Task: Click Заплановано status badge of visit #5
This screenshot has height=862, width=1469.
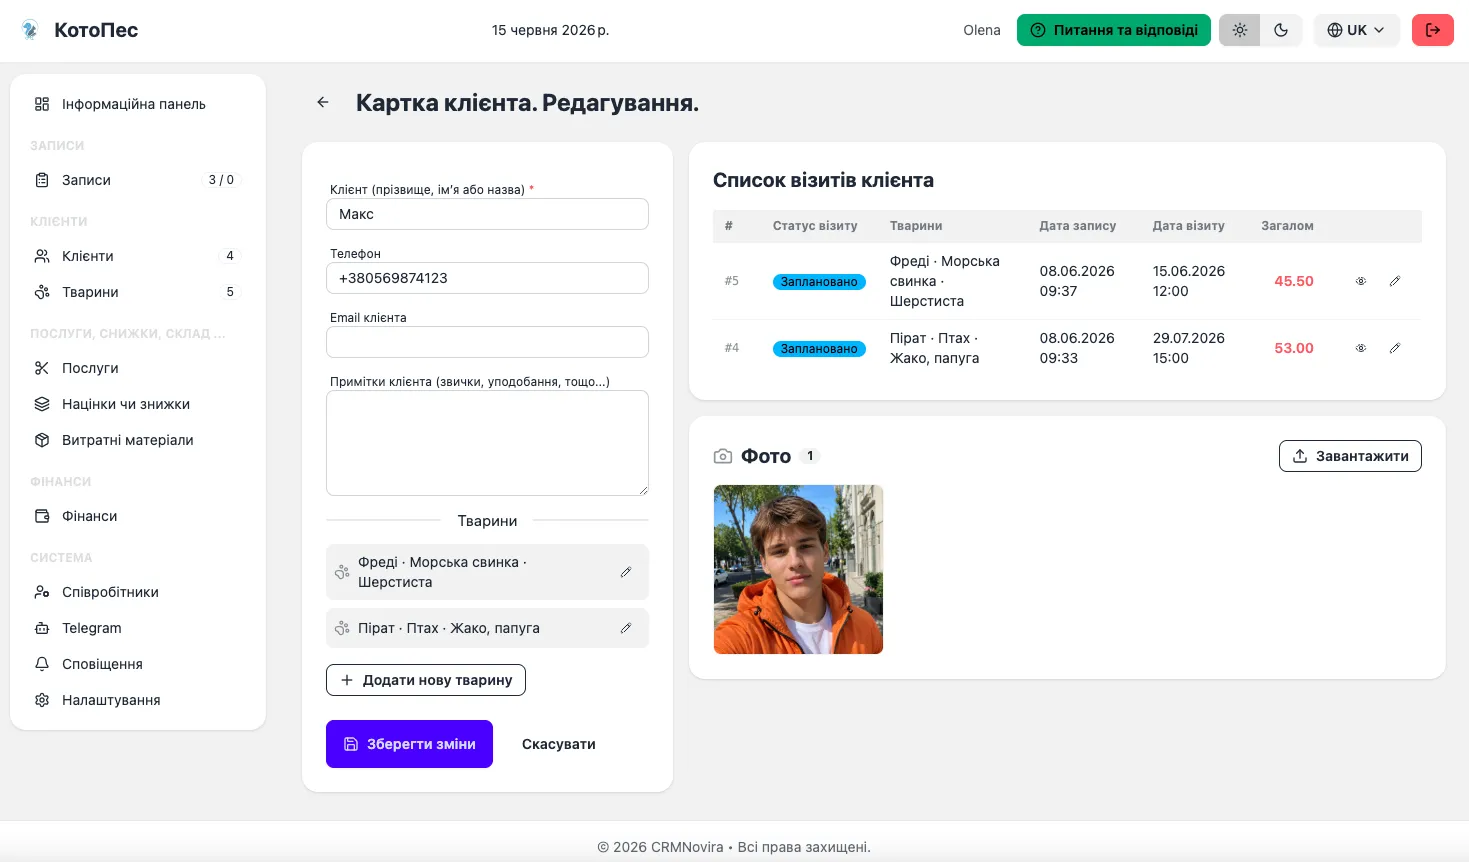Action: (x=819, y=282)
